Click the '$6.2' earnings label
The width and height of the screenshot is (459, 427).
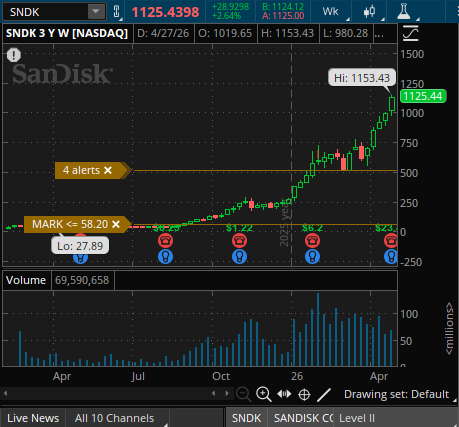pos(312,228)
